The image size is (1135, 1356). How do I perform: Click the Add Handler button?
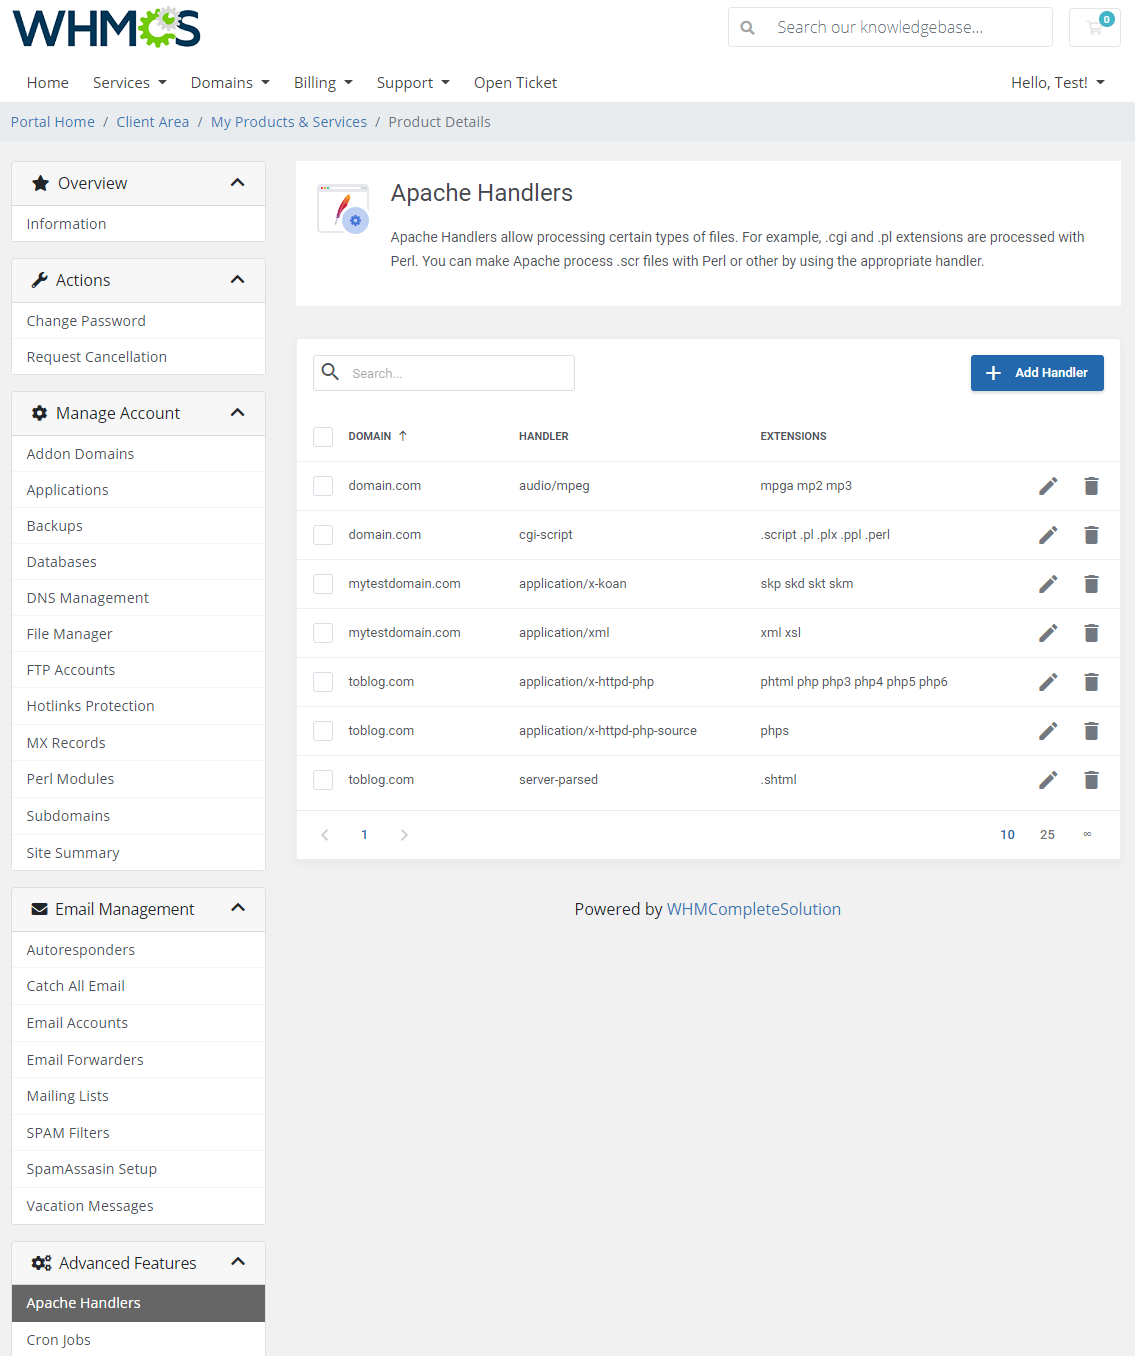pyautogui.click(x=1037, y=372)
